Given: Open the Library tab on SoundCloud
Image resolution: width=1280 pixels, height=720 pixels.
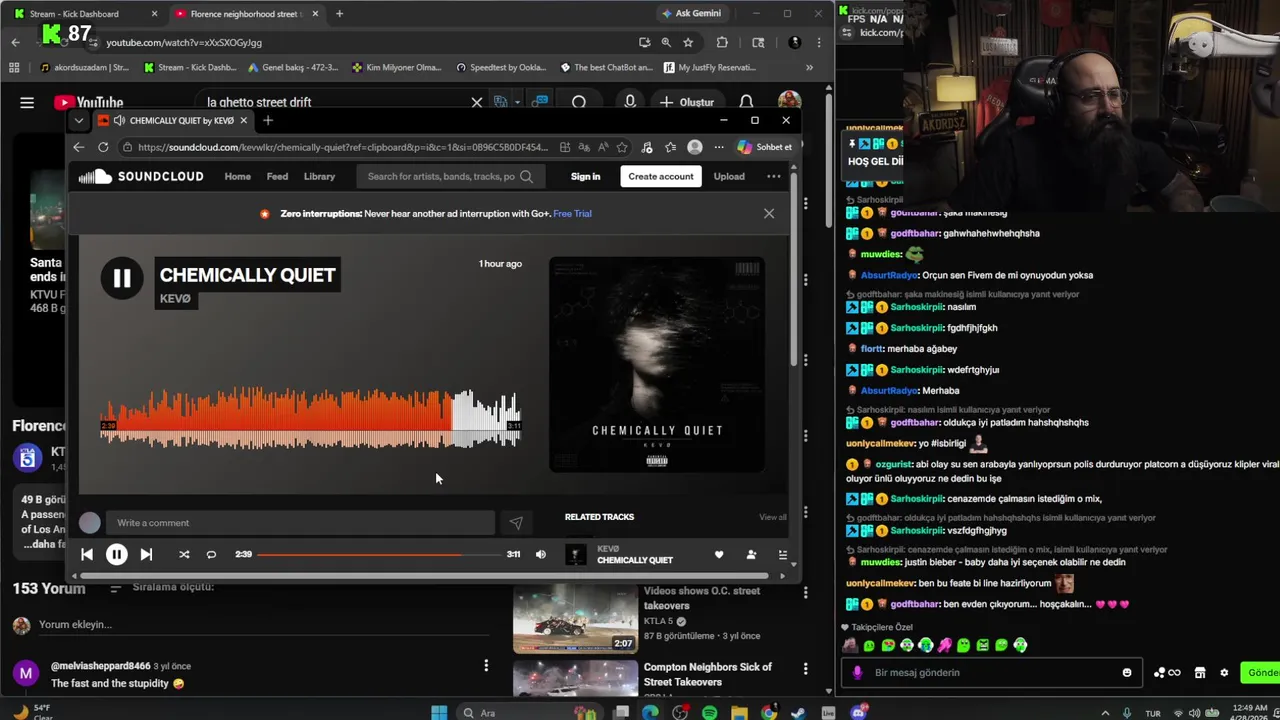Looking at the screenshot, I should click(319, 176).
